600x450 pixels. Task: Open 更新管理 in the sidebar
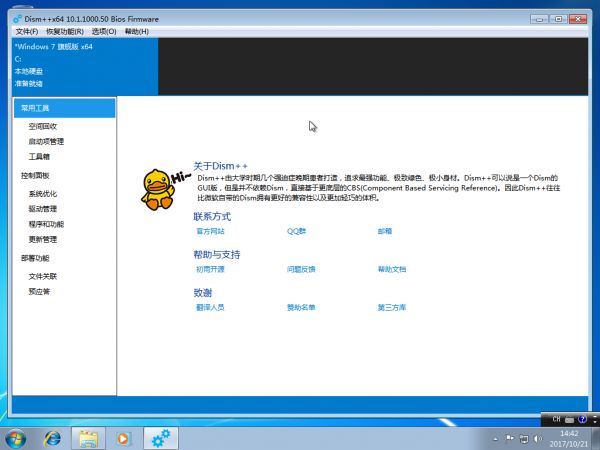coord(42,240)
